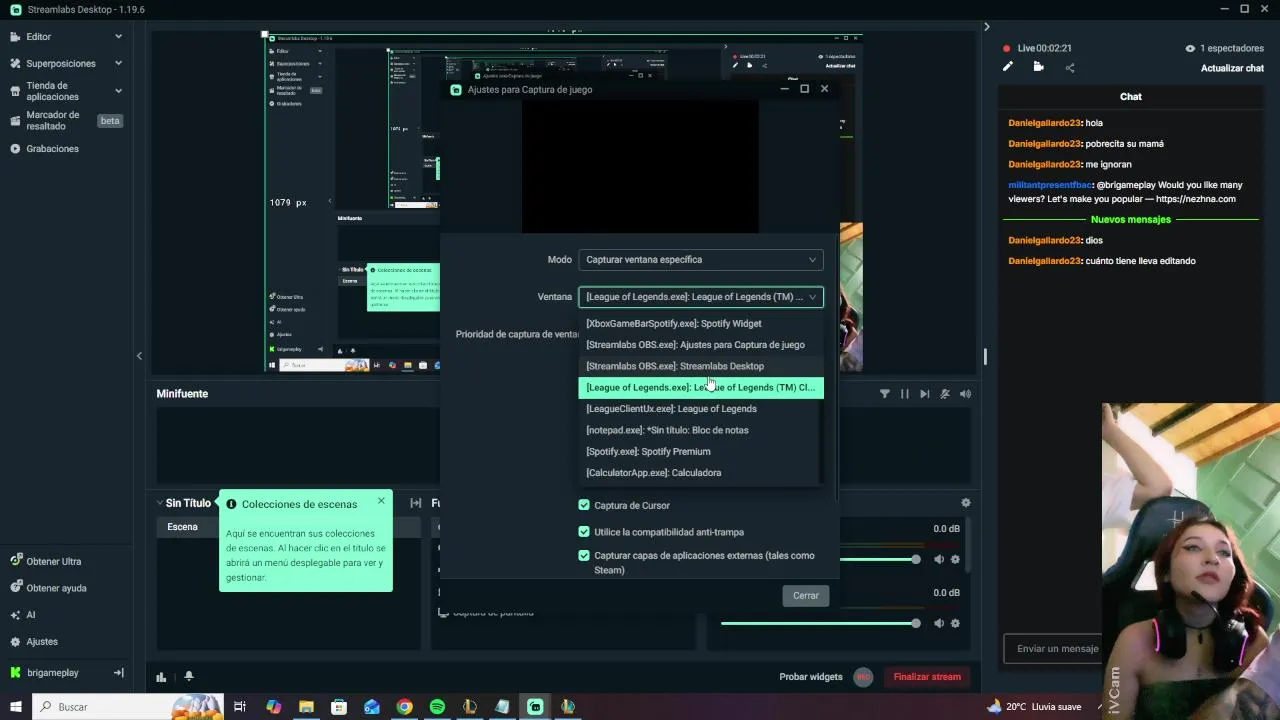Open Obtener ayuda in sidebar
1280x720 pixels.
(56, 588)
